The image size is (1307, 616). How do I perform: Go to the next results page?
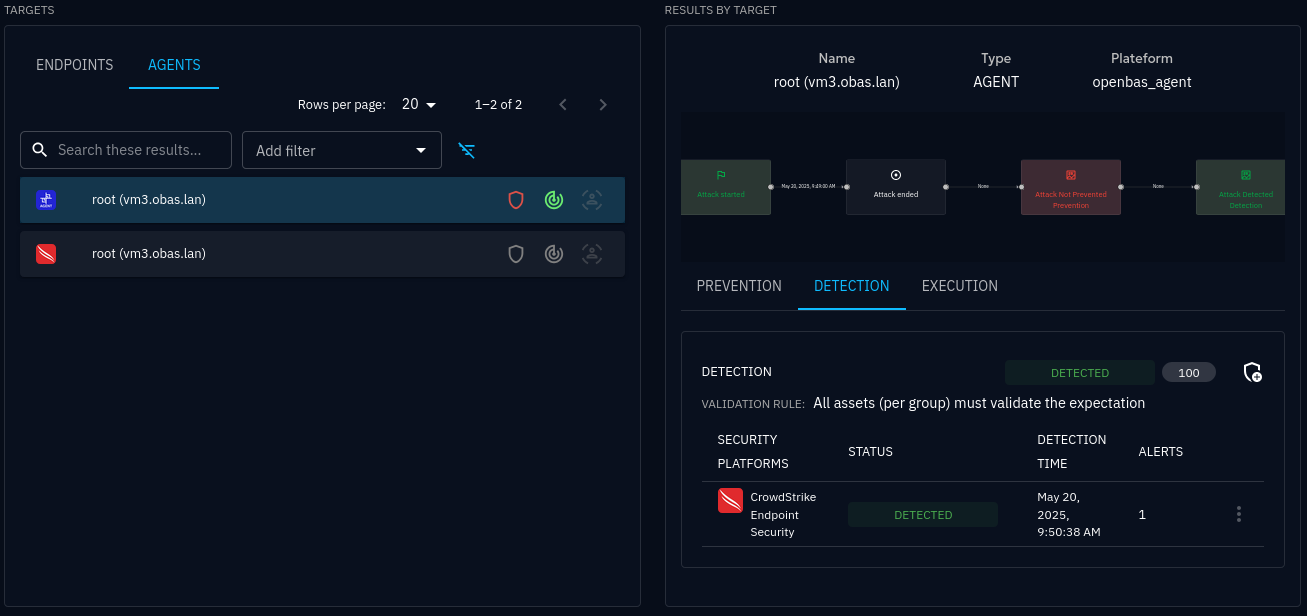tap(602, 105)
